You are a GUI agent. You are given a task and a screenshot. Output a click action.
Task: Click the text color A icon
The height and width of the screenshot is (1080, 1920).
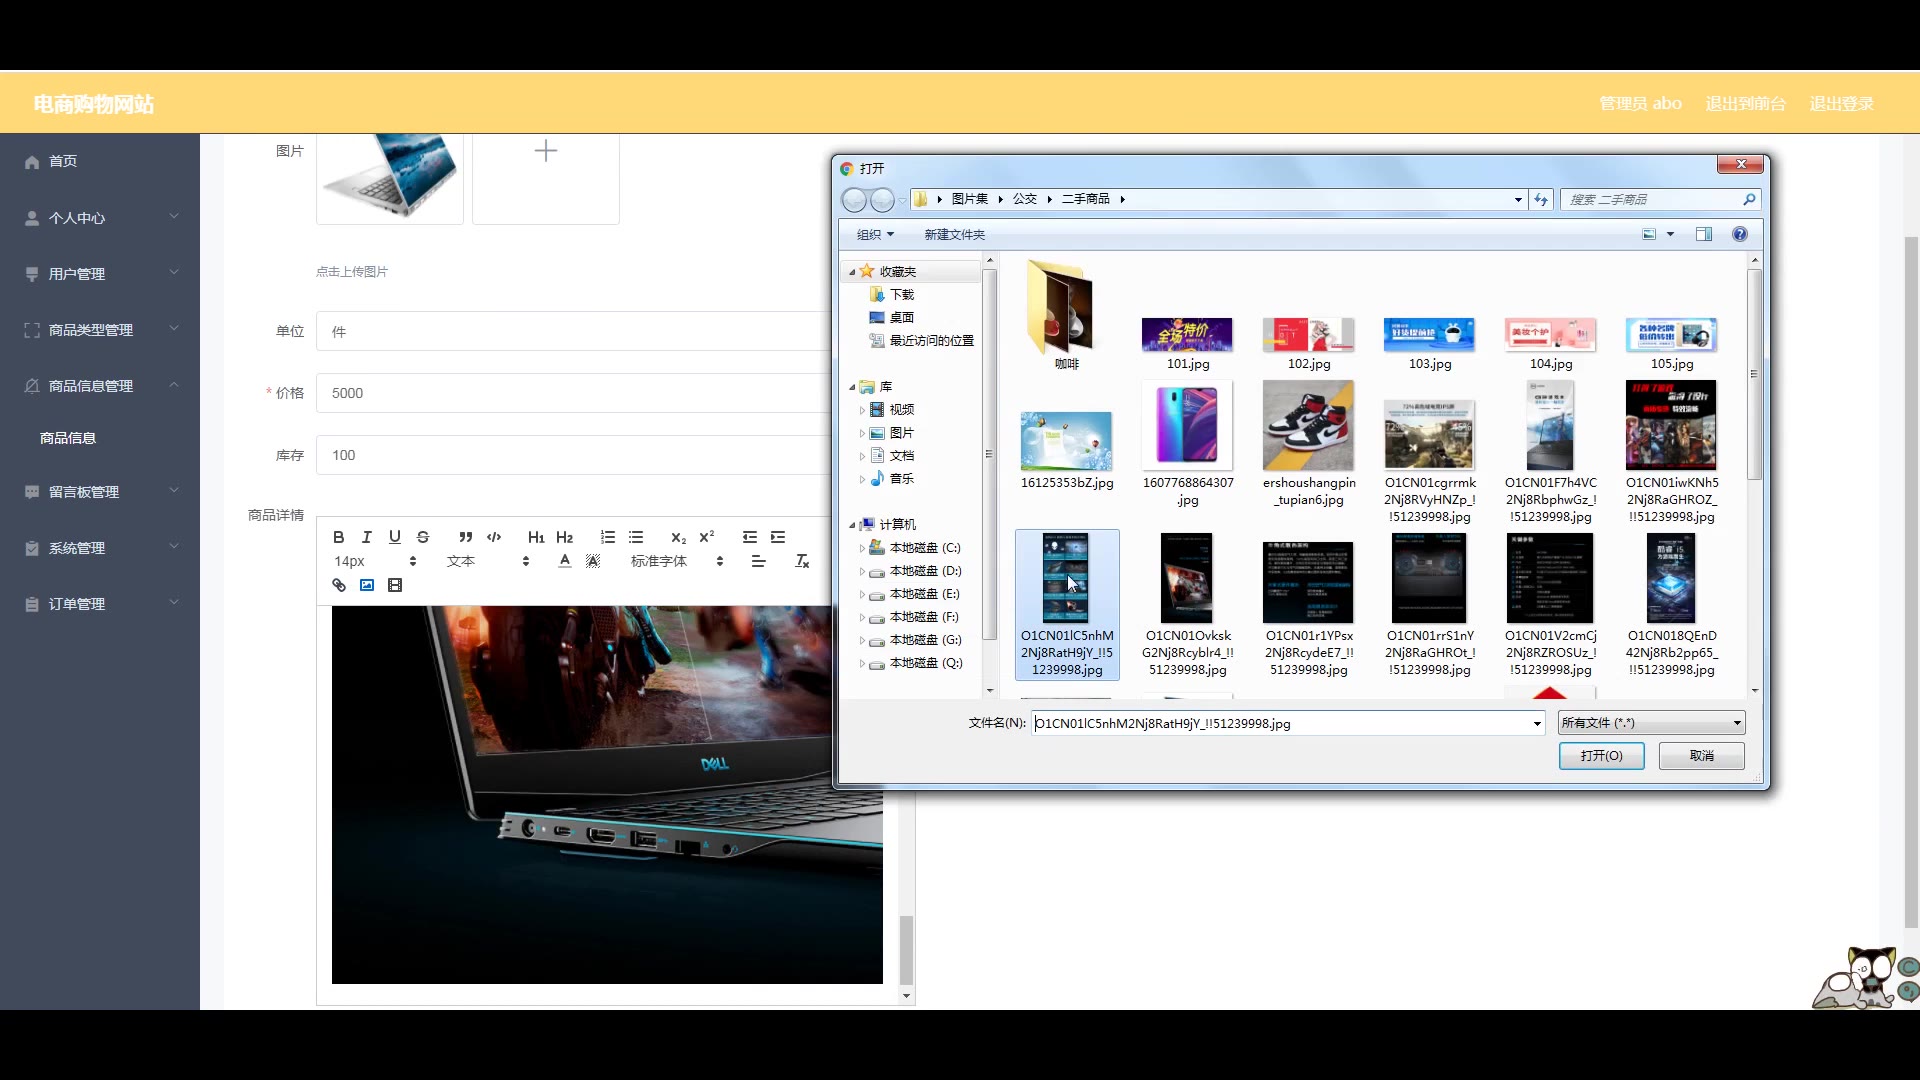click(x=565, y=561)
